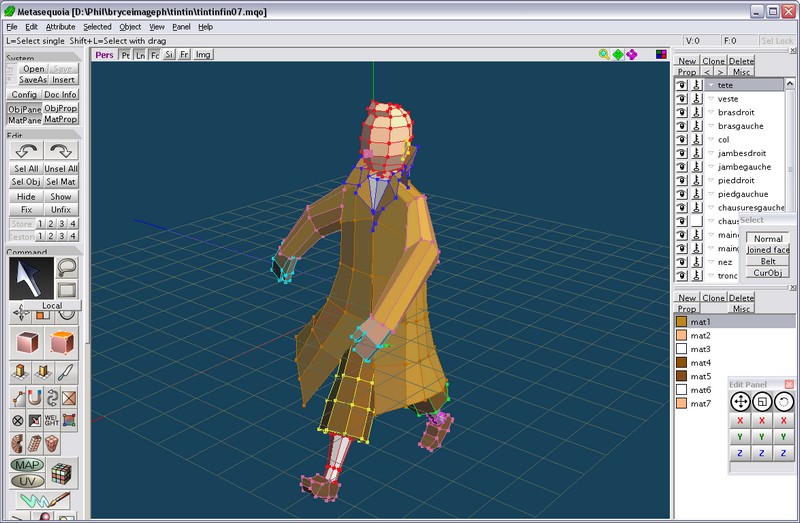The image size is (800, 523).
Task: Select the Magnet tool
Action: point(35,397)
